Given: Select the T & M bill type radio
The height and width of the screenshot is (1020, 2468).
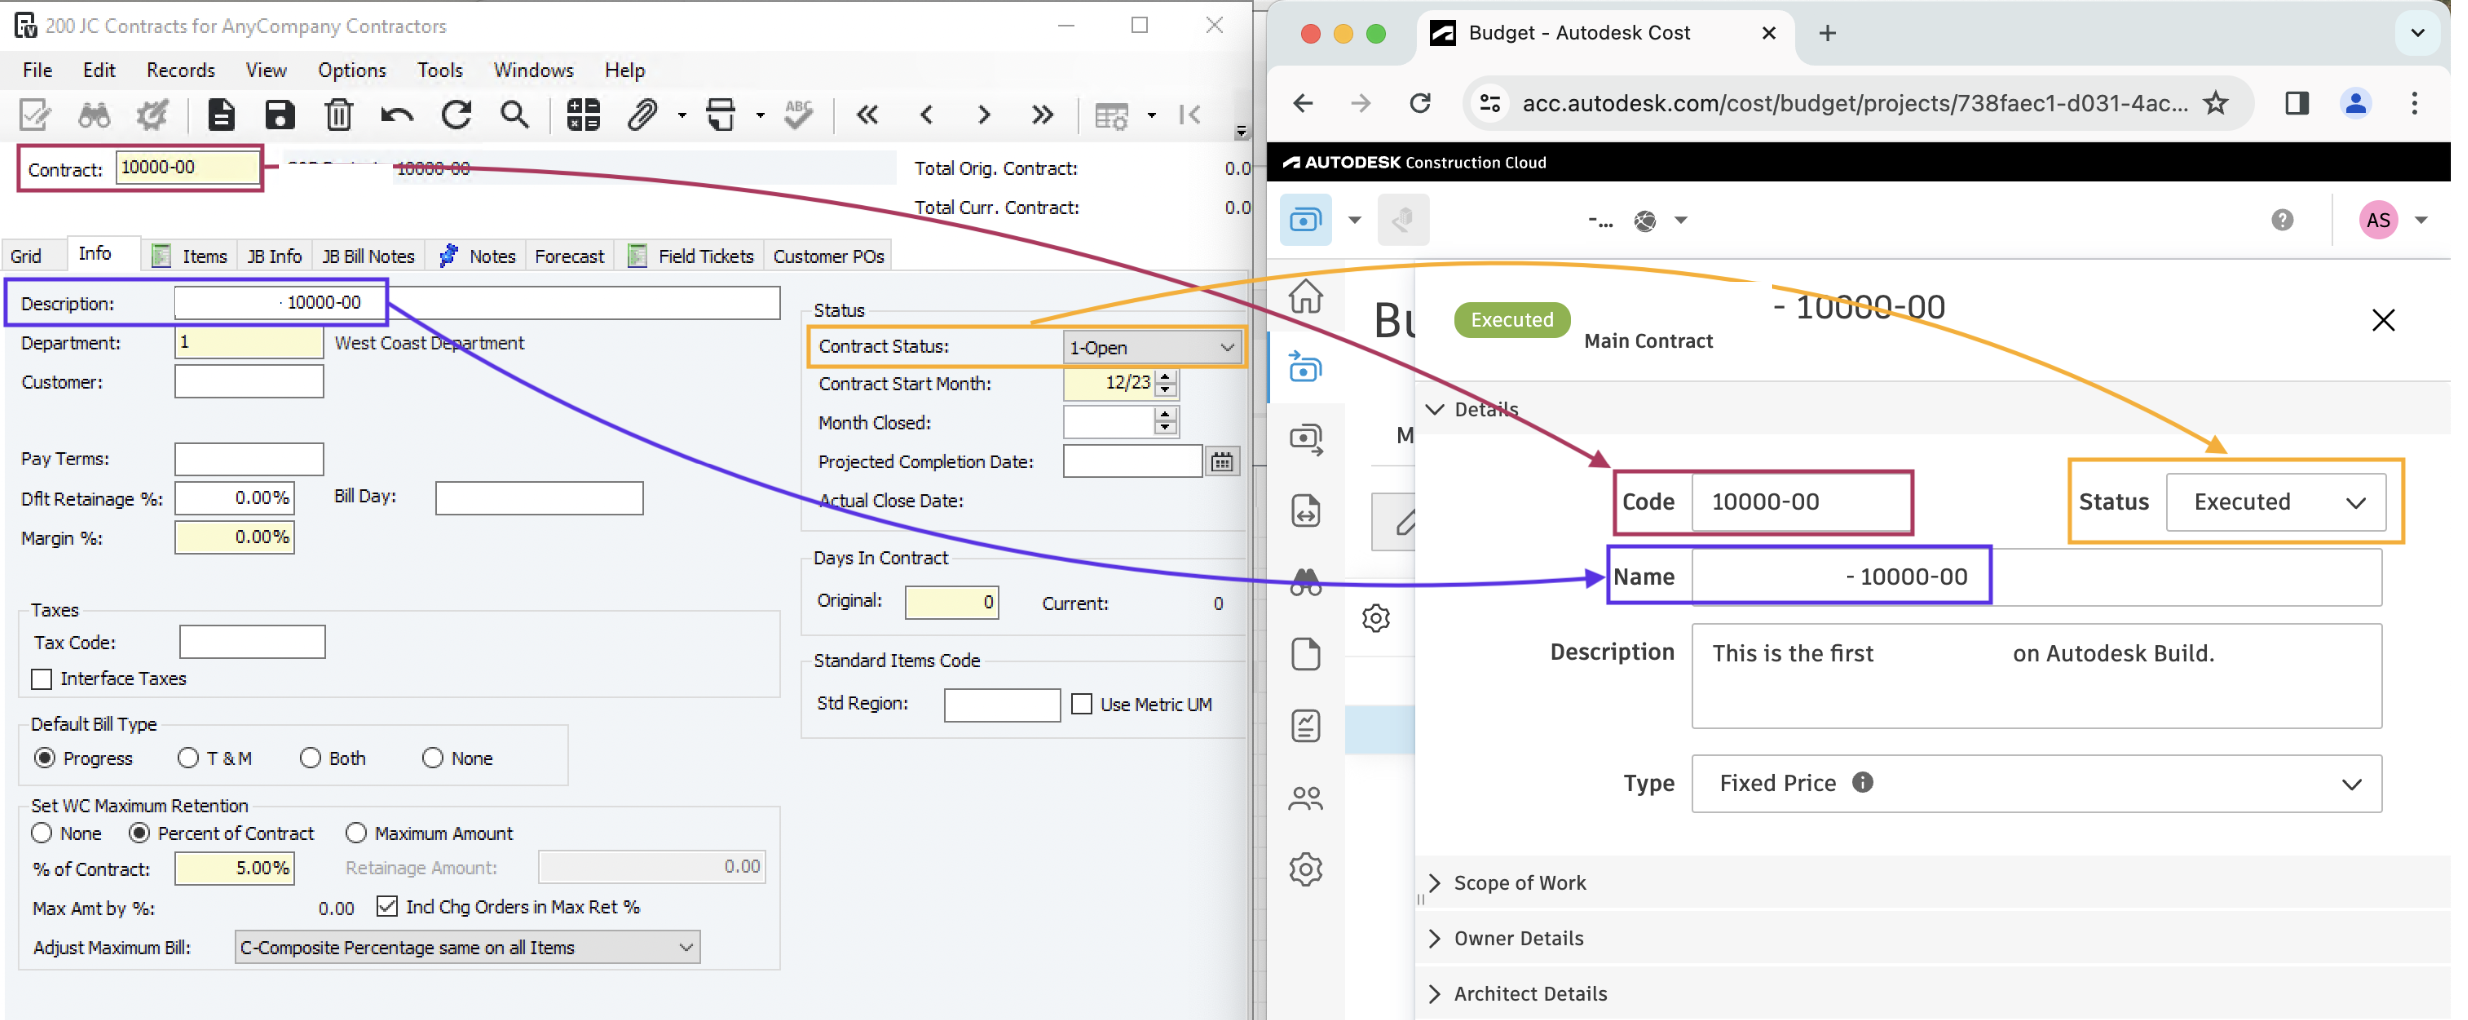Looking at the screenshot, I should click(x=188, y=758).
